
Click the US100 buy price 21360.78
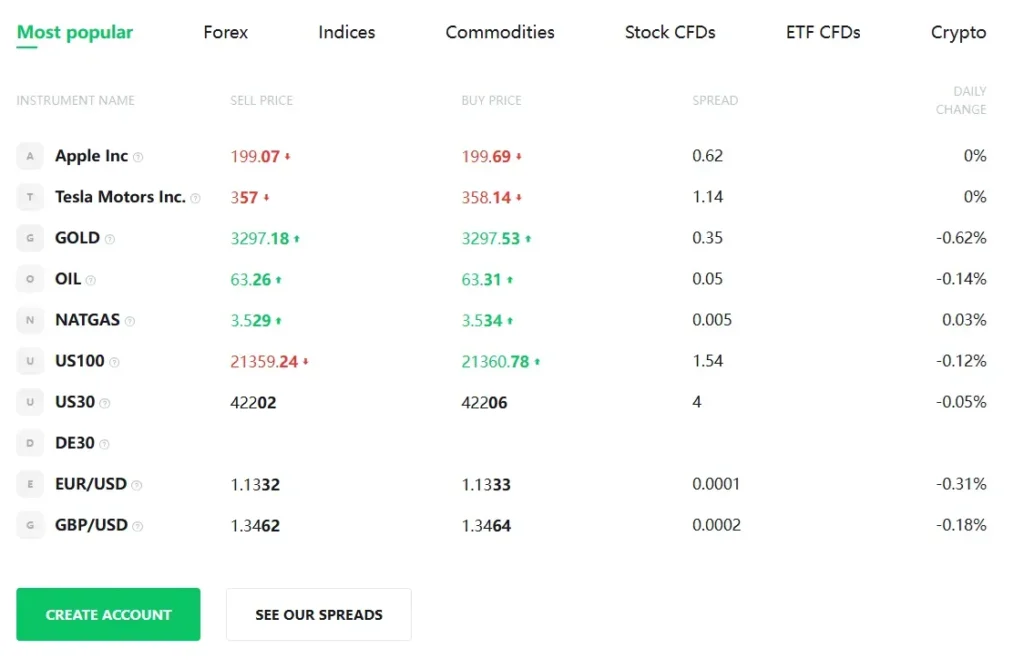click(495, 361)
